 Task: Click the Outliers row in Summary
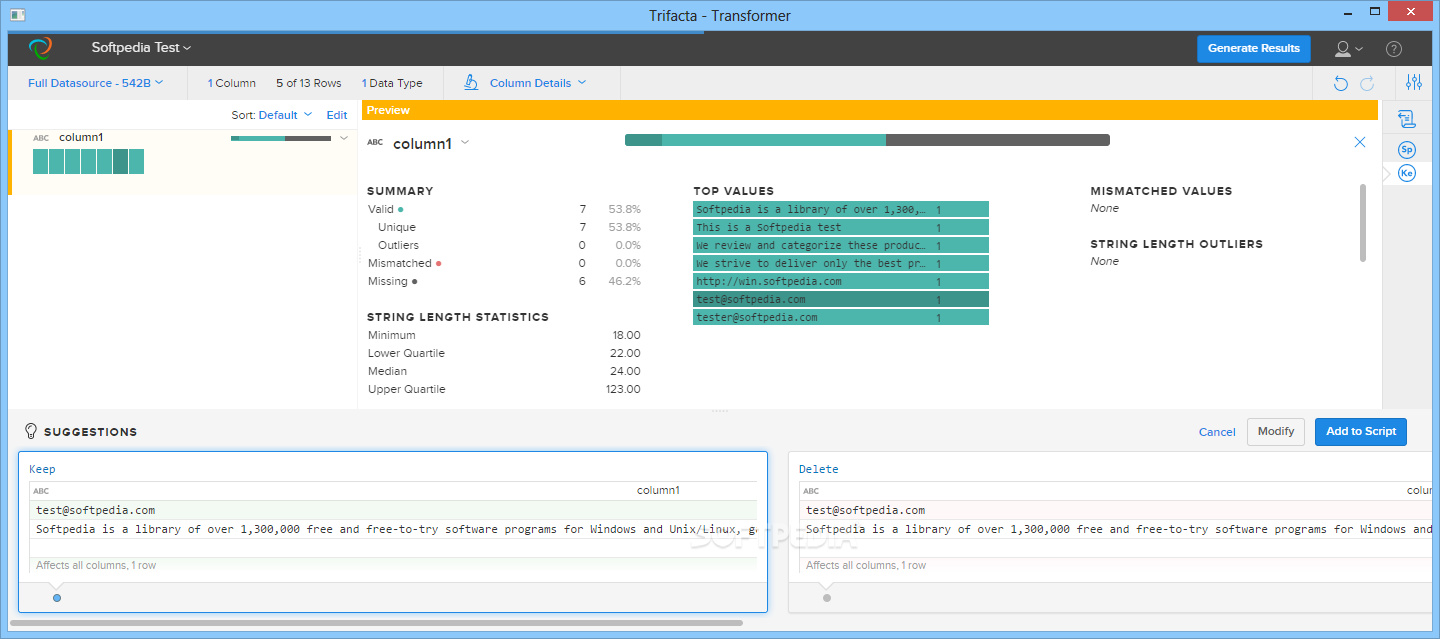tap(504, 245)
